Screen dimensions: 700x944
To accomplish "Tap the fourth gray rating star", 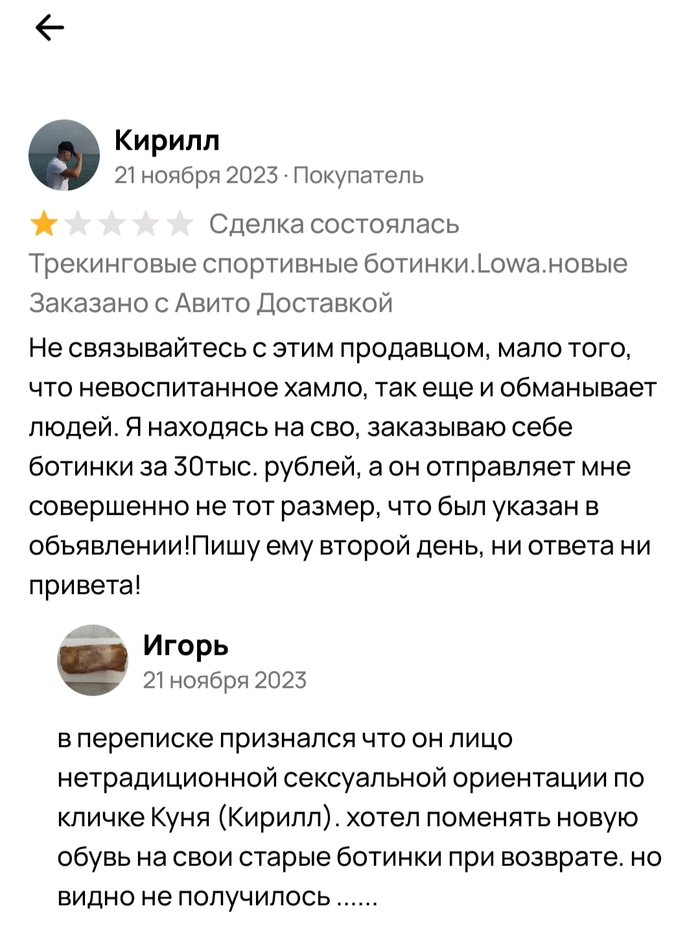I will tap(146, 224).
